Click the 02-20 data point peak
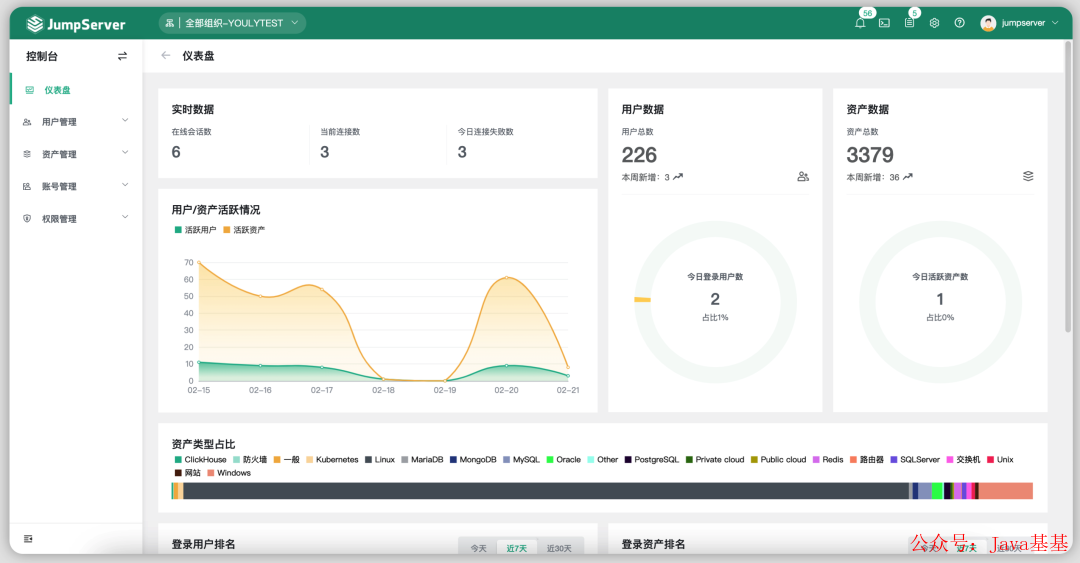 tap(506, 277)
